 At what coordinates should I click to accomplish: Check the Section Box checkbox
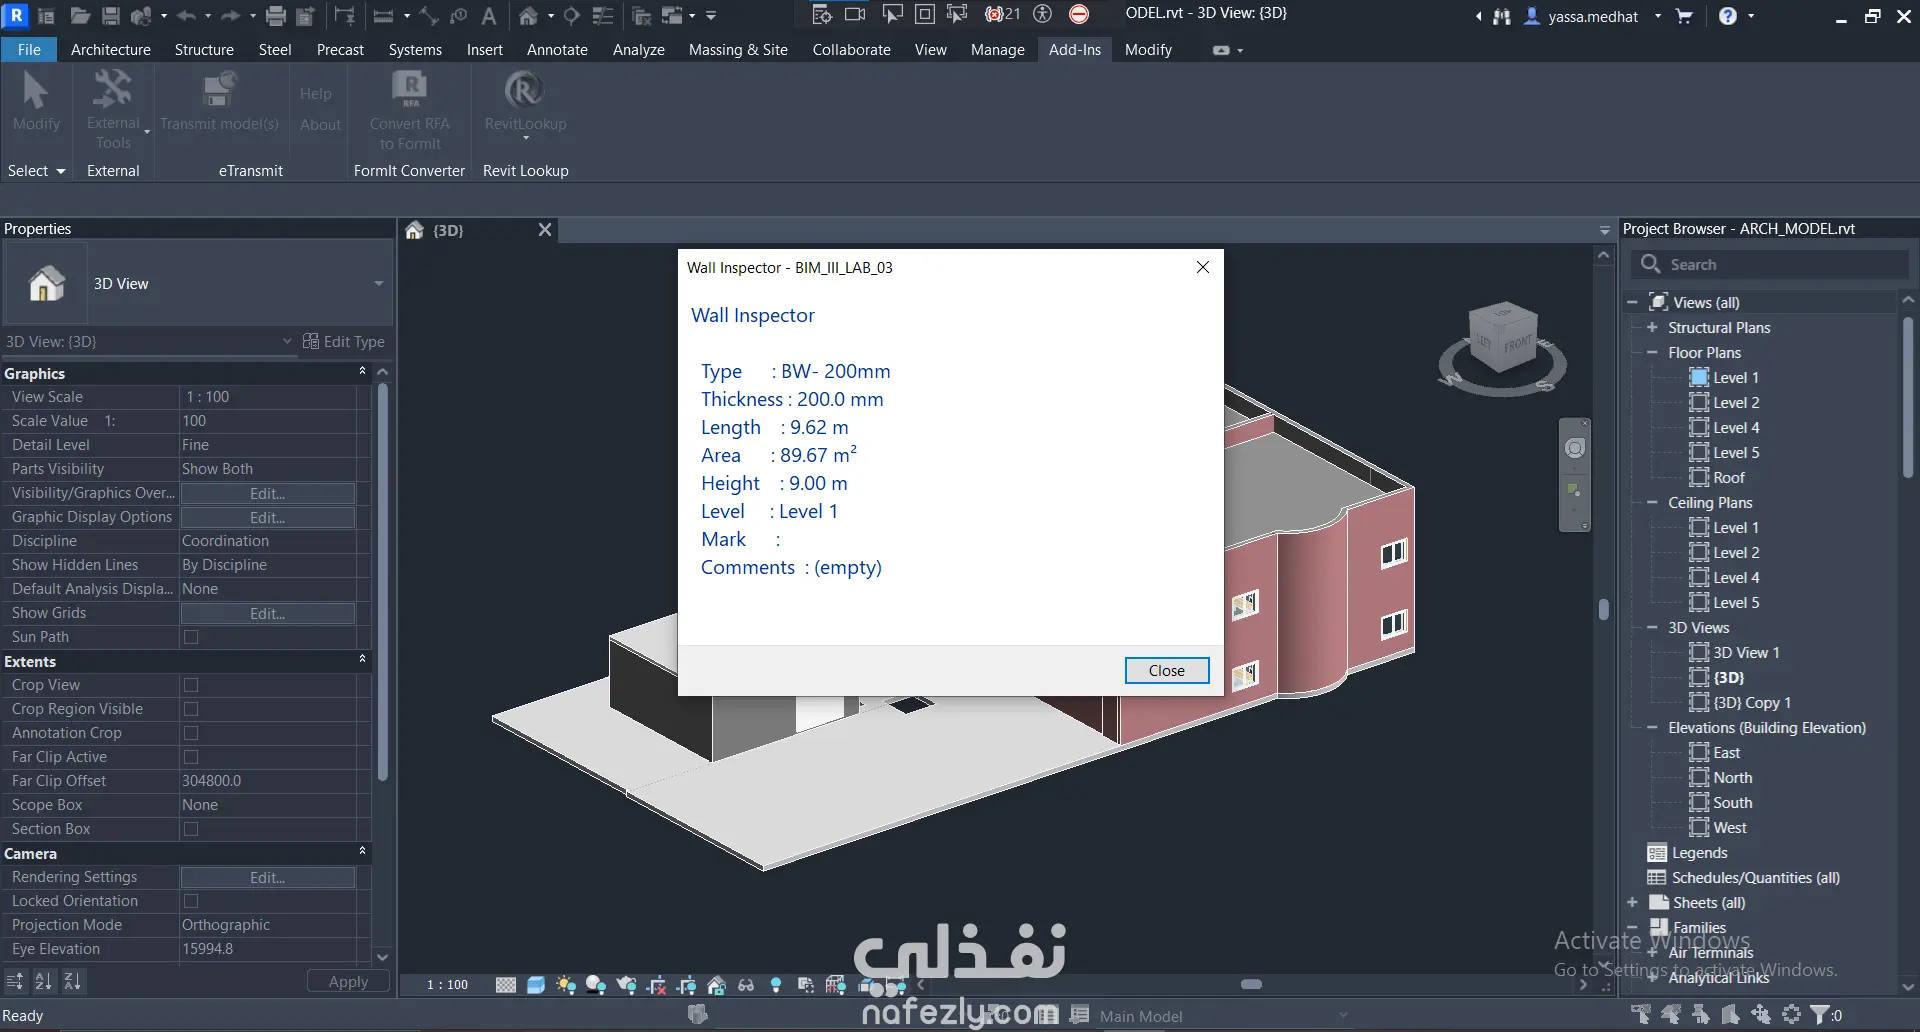(x=191, y=829)
